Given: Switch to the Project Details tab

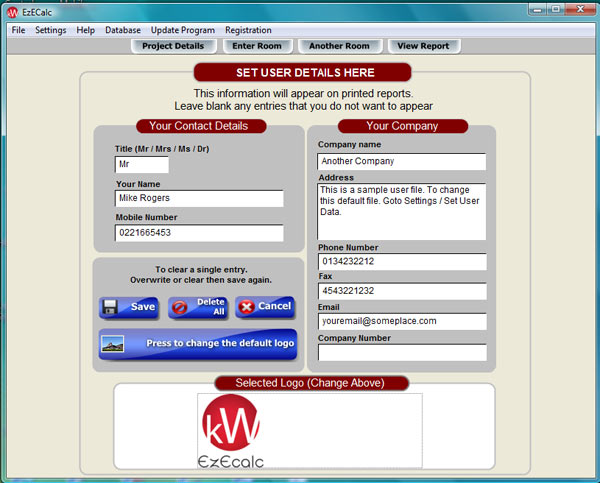Looking at the screenshot, I should click(x=173, y=46).
